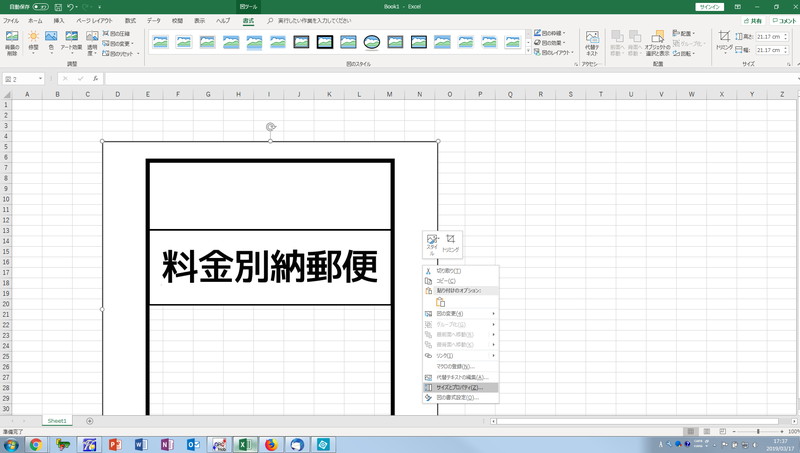Switch to the 挿入 (Insert) tab

pos(59,21)
